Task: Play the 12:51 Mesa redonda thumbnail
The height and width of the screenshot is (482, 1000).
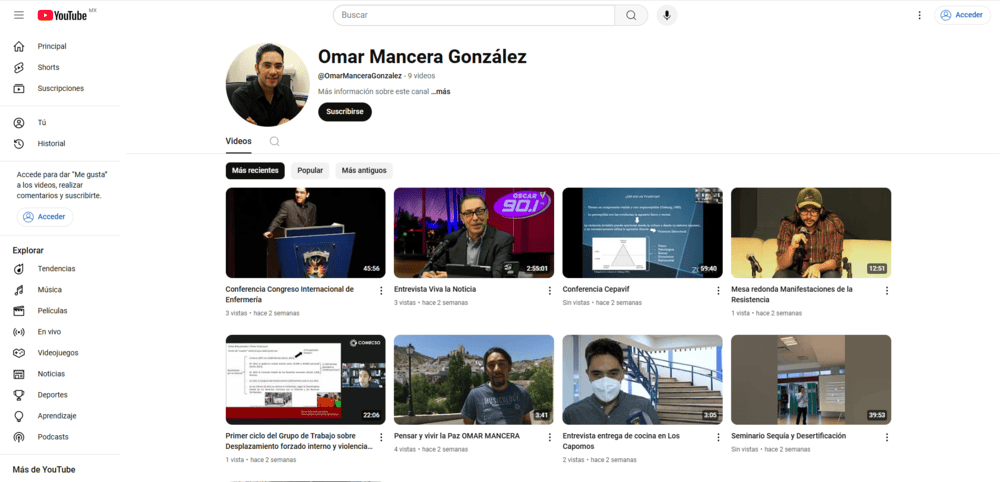Action: [x=811, y=233]
